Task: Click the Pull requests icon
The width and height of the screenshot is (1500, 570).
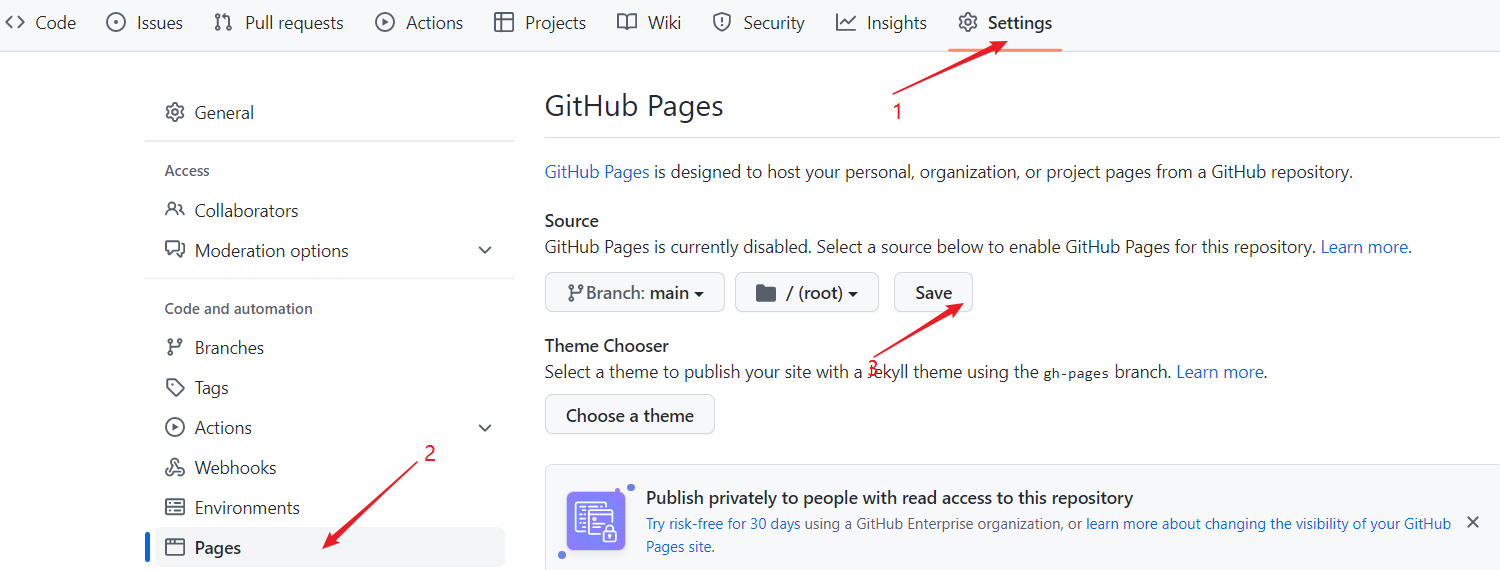Action: coord(223,22)
